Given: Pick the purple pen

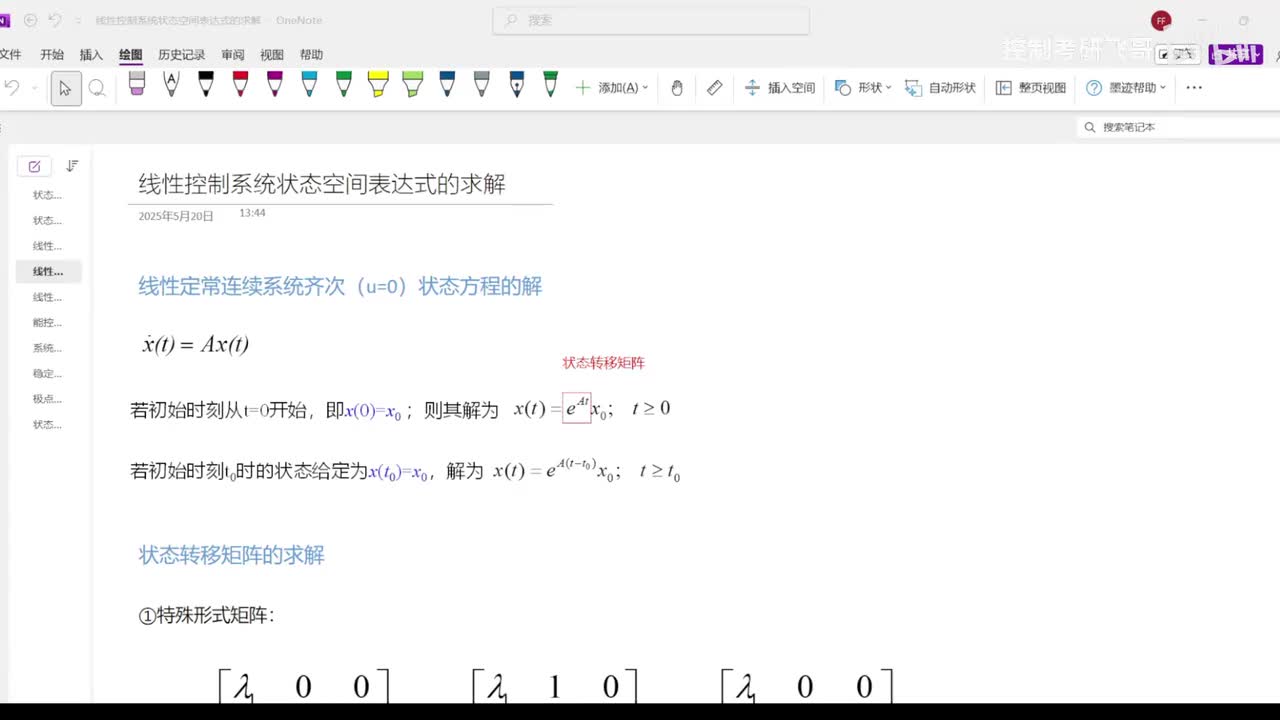Looking at the screenshot, I should coord(275,85).
